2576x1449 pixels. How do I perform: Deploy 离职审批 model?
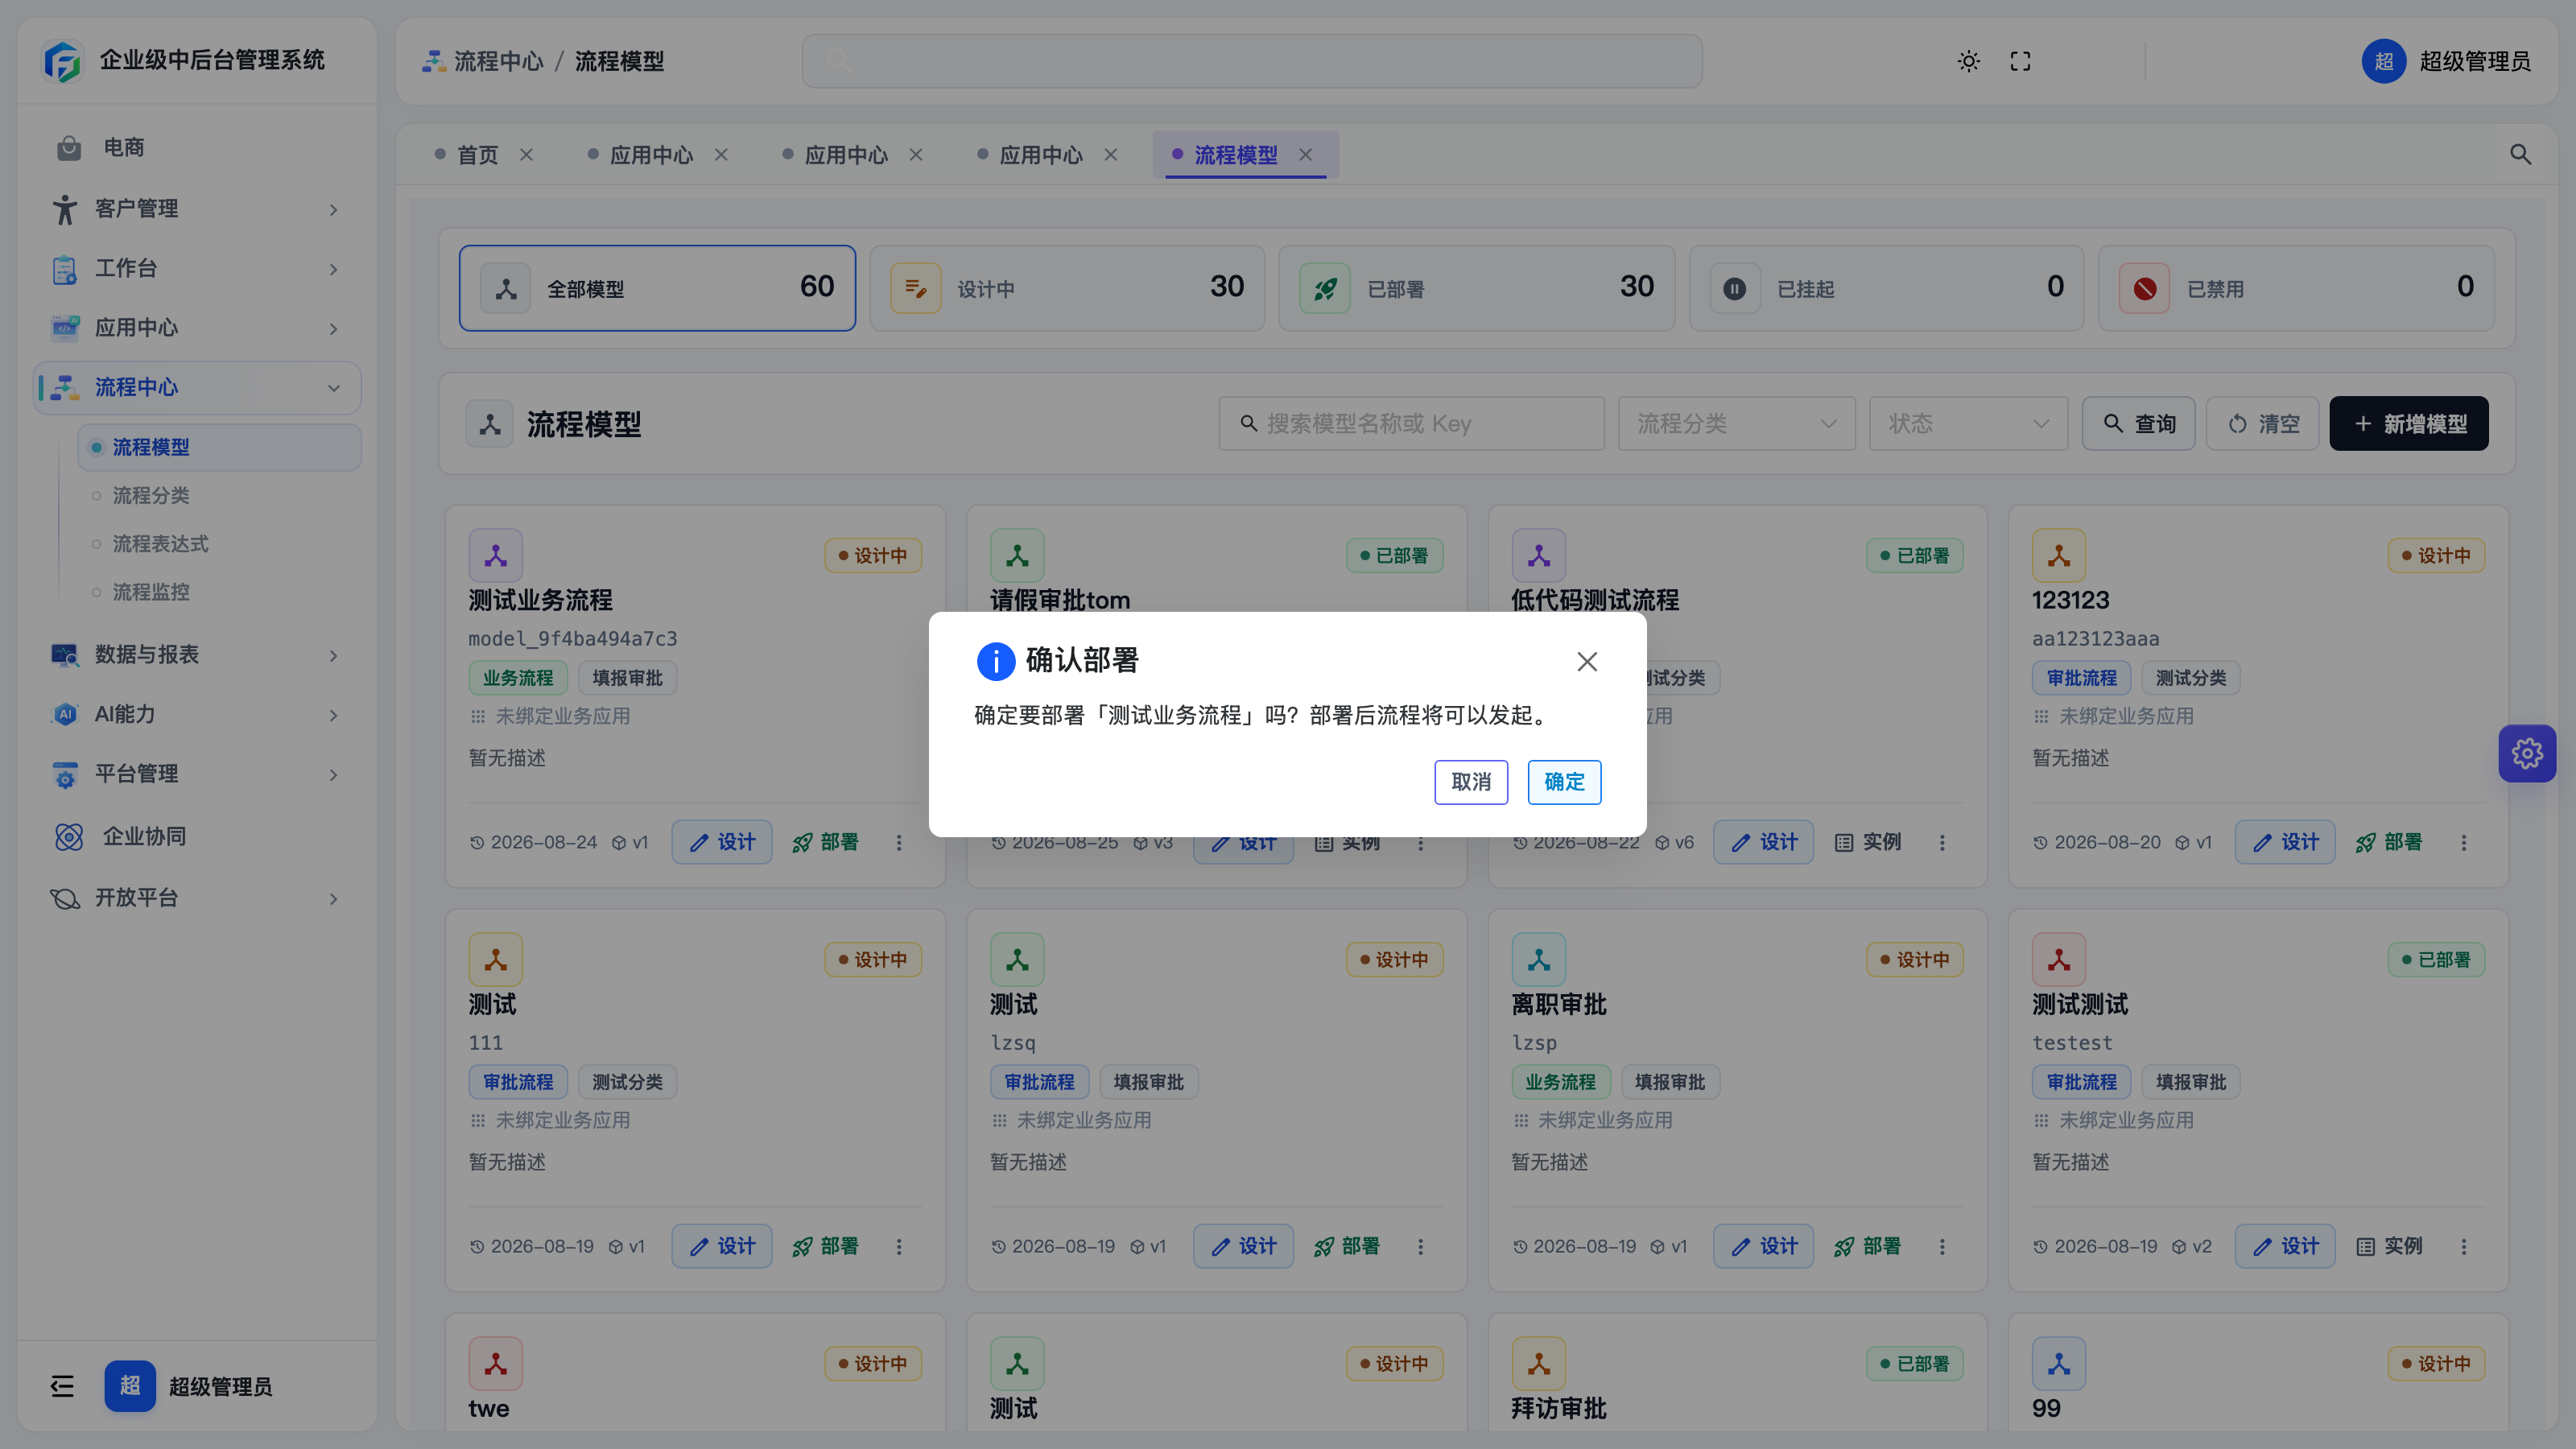pos(1868,1247)
